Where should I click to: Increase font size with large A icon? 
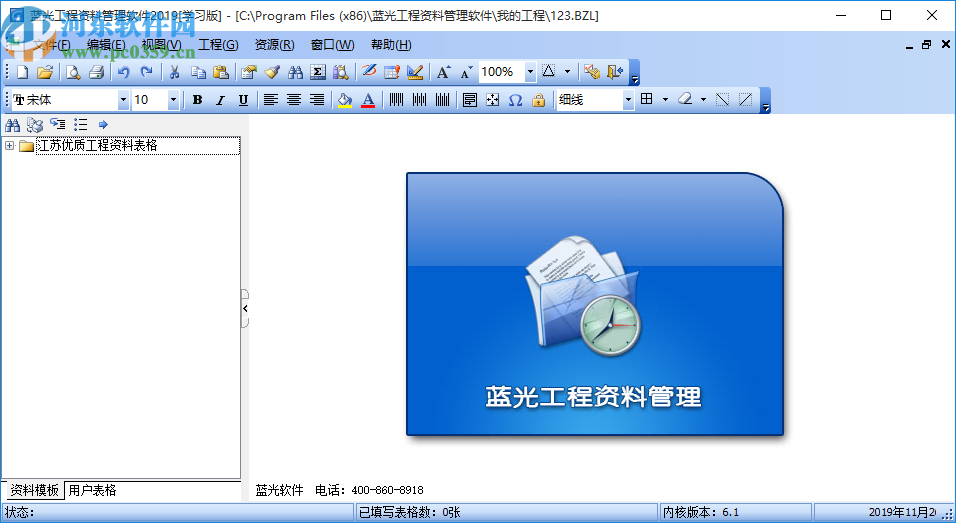pyautogui.click(x=443, y=72)
